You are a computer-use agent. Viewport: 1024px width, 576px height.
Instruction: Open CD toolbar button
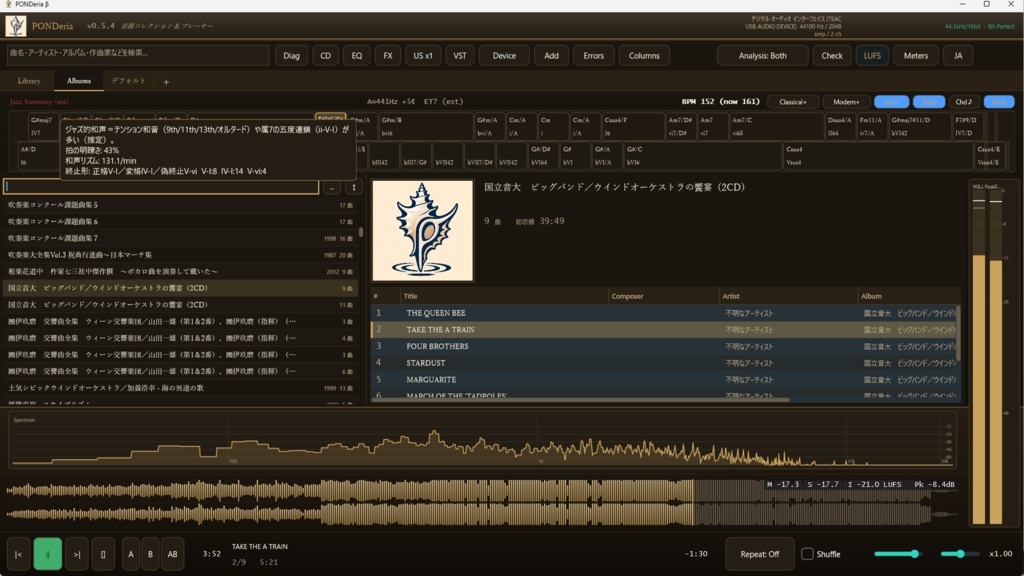click(325, 56)
